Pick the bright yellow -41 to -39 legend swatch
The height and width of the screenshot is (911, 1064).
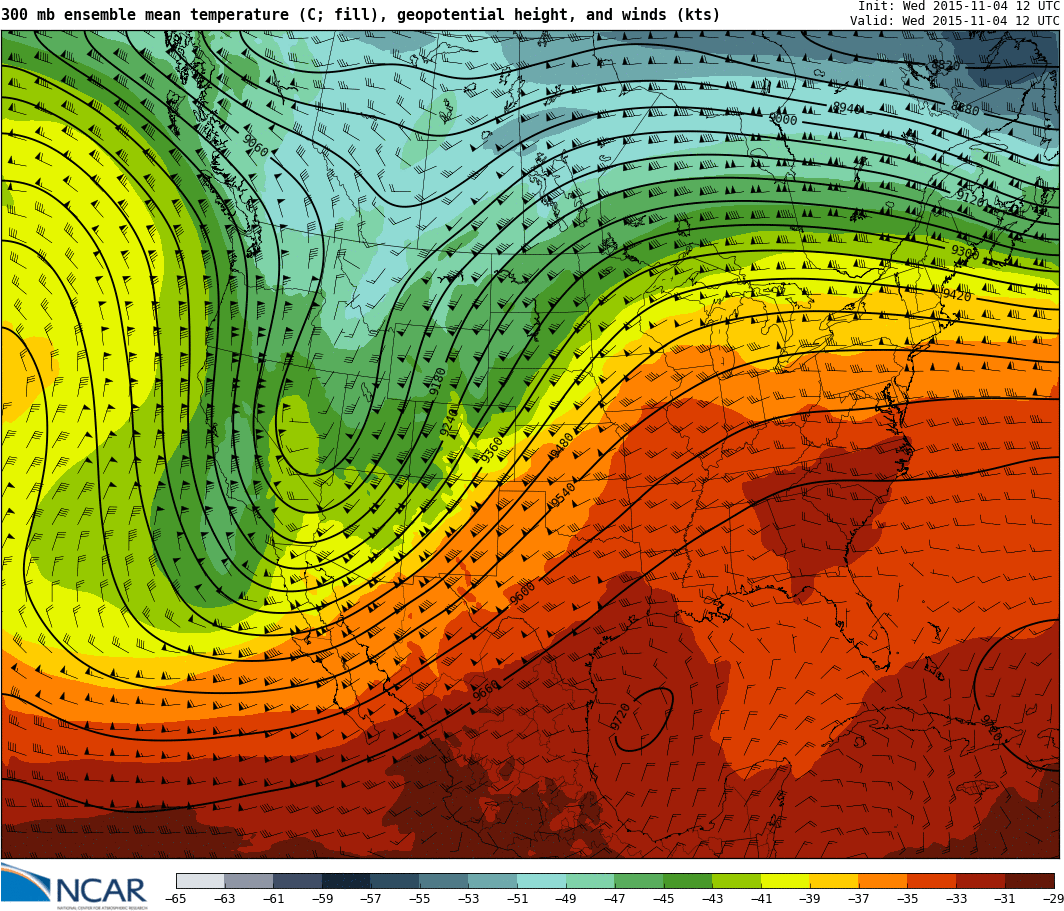click(x=786, y=880)
